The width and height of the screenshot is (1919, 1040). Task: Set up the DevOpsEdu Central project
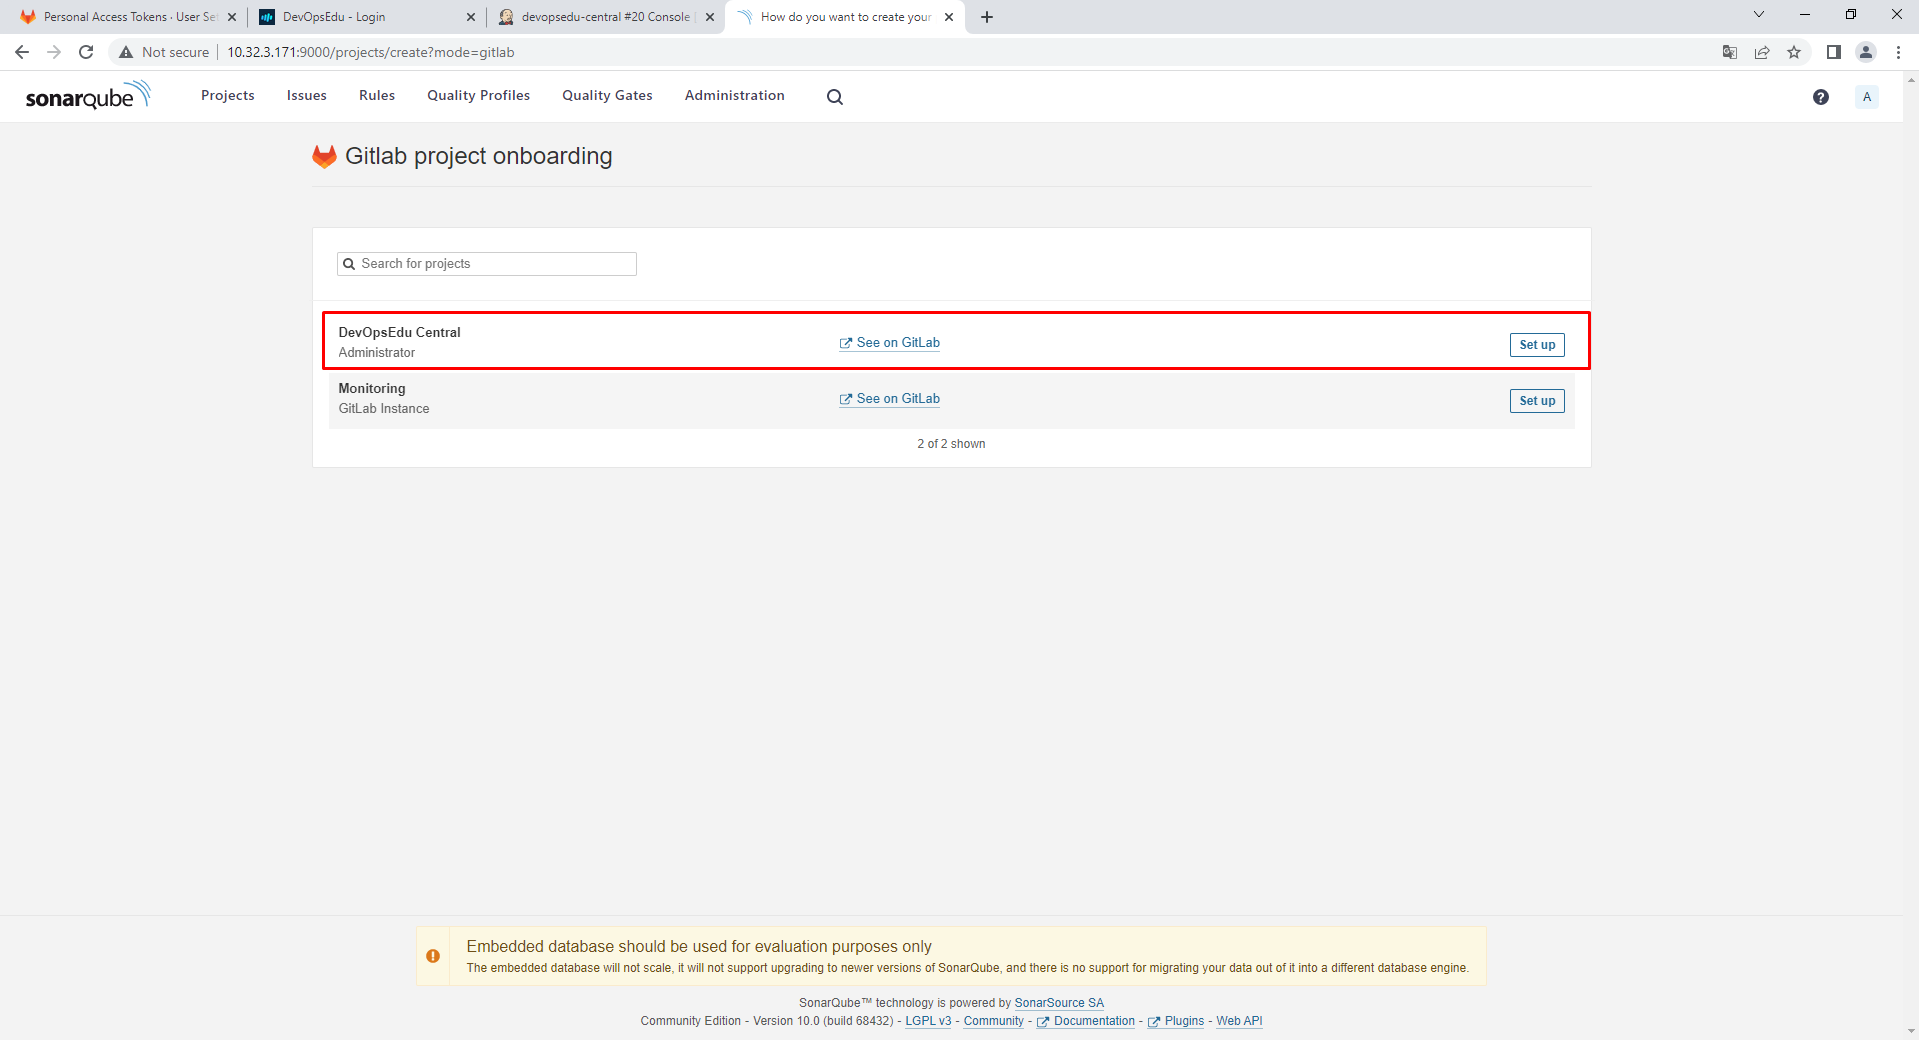point(1537,345)
